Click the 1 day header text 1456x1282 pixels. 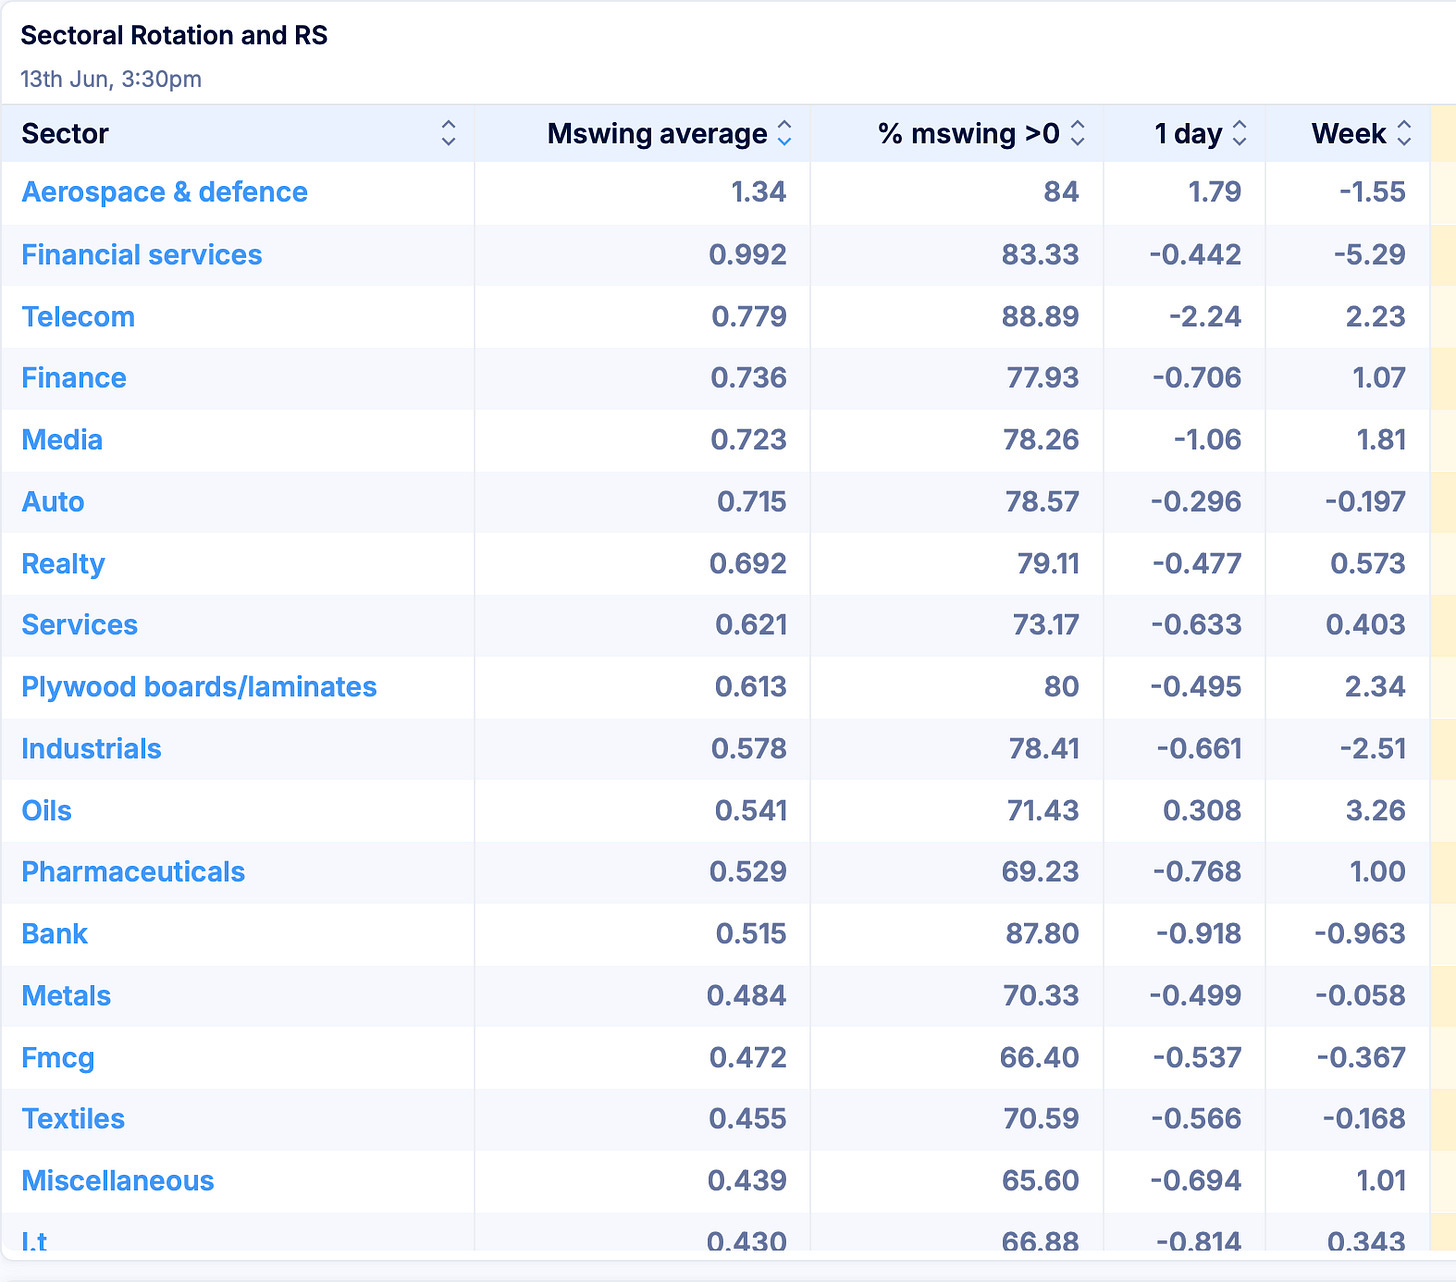tap(1188, 134)
